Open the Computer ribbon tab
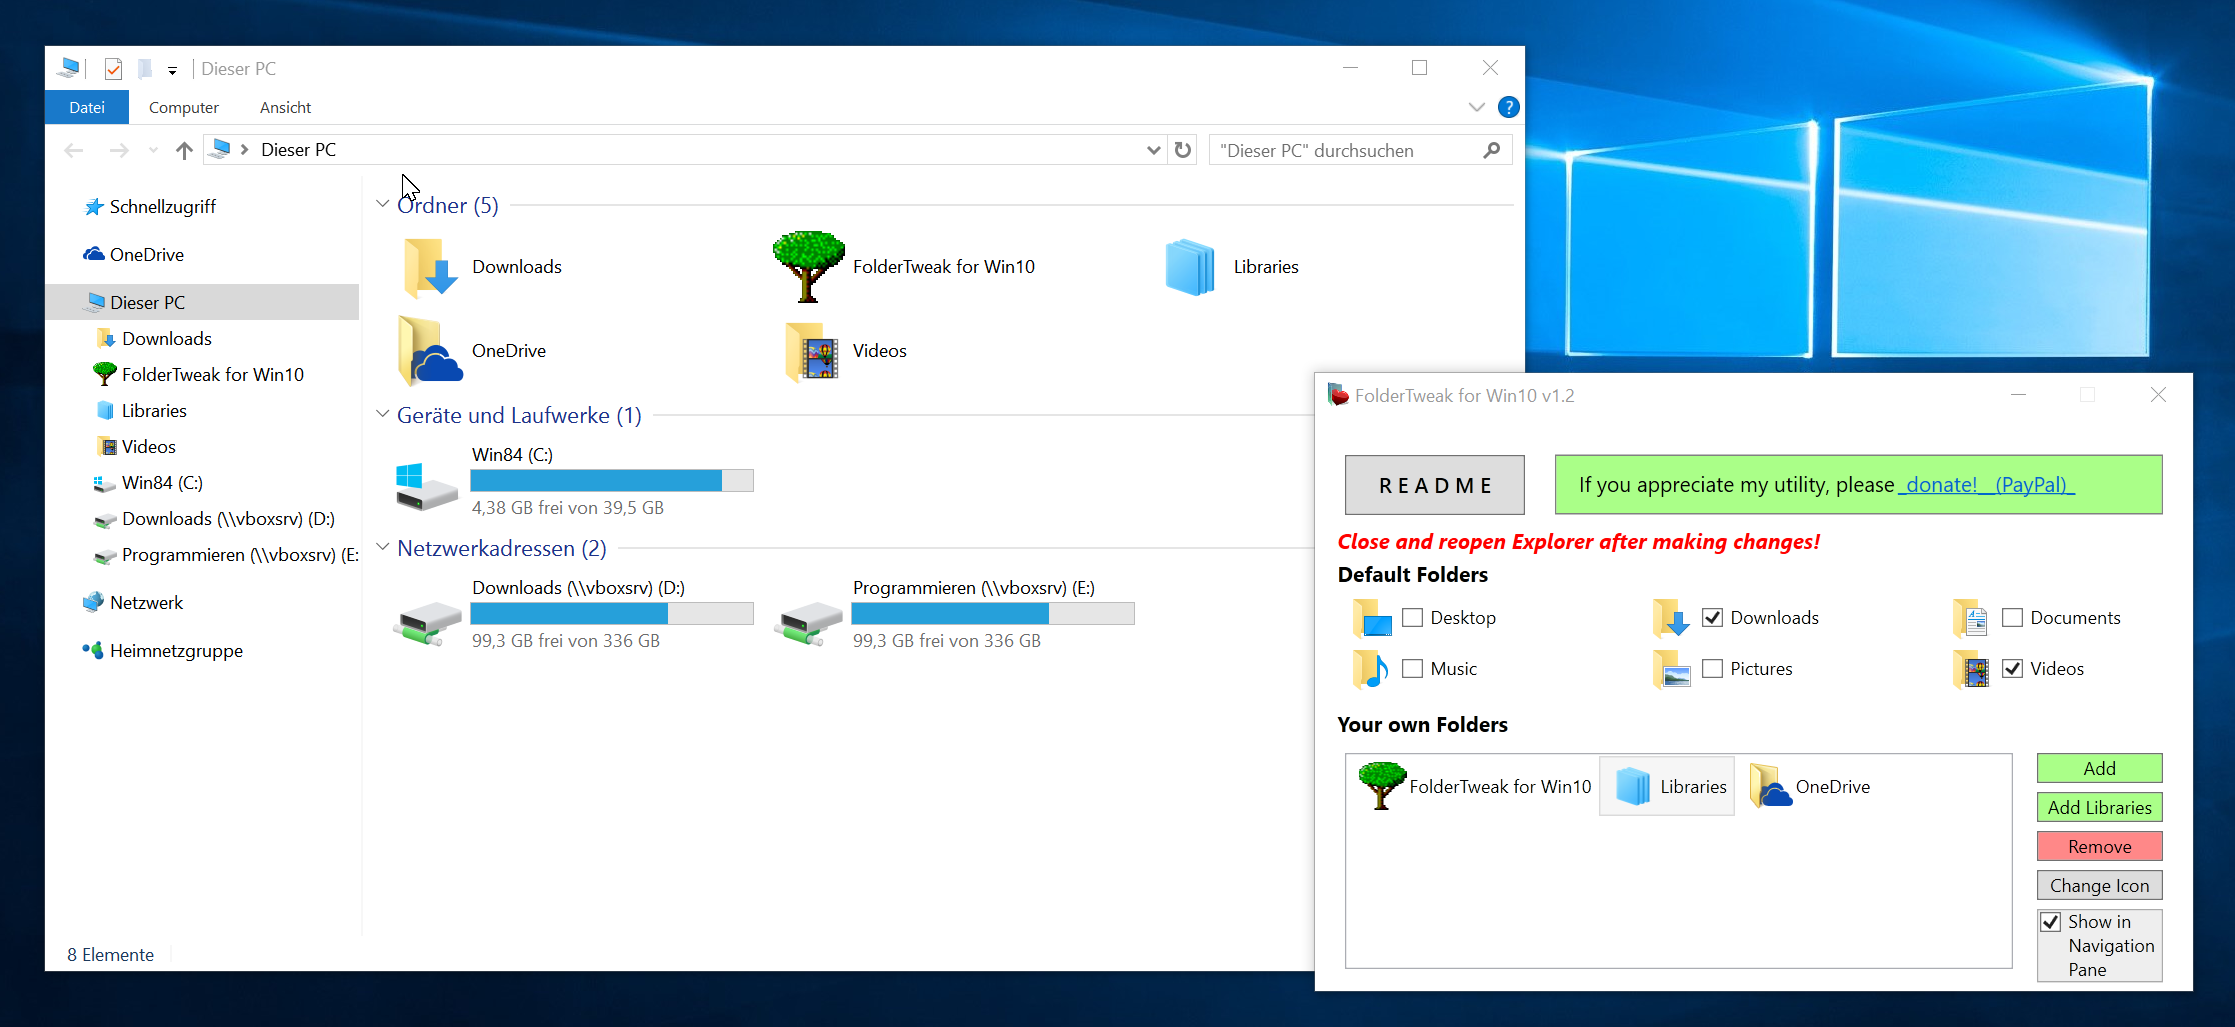The image size is (2235, 1027). point(184,107)
